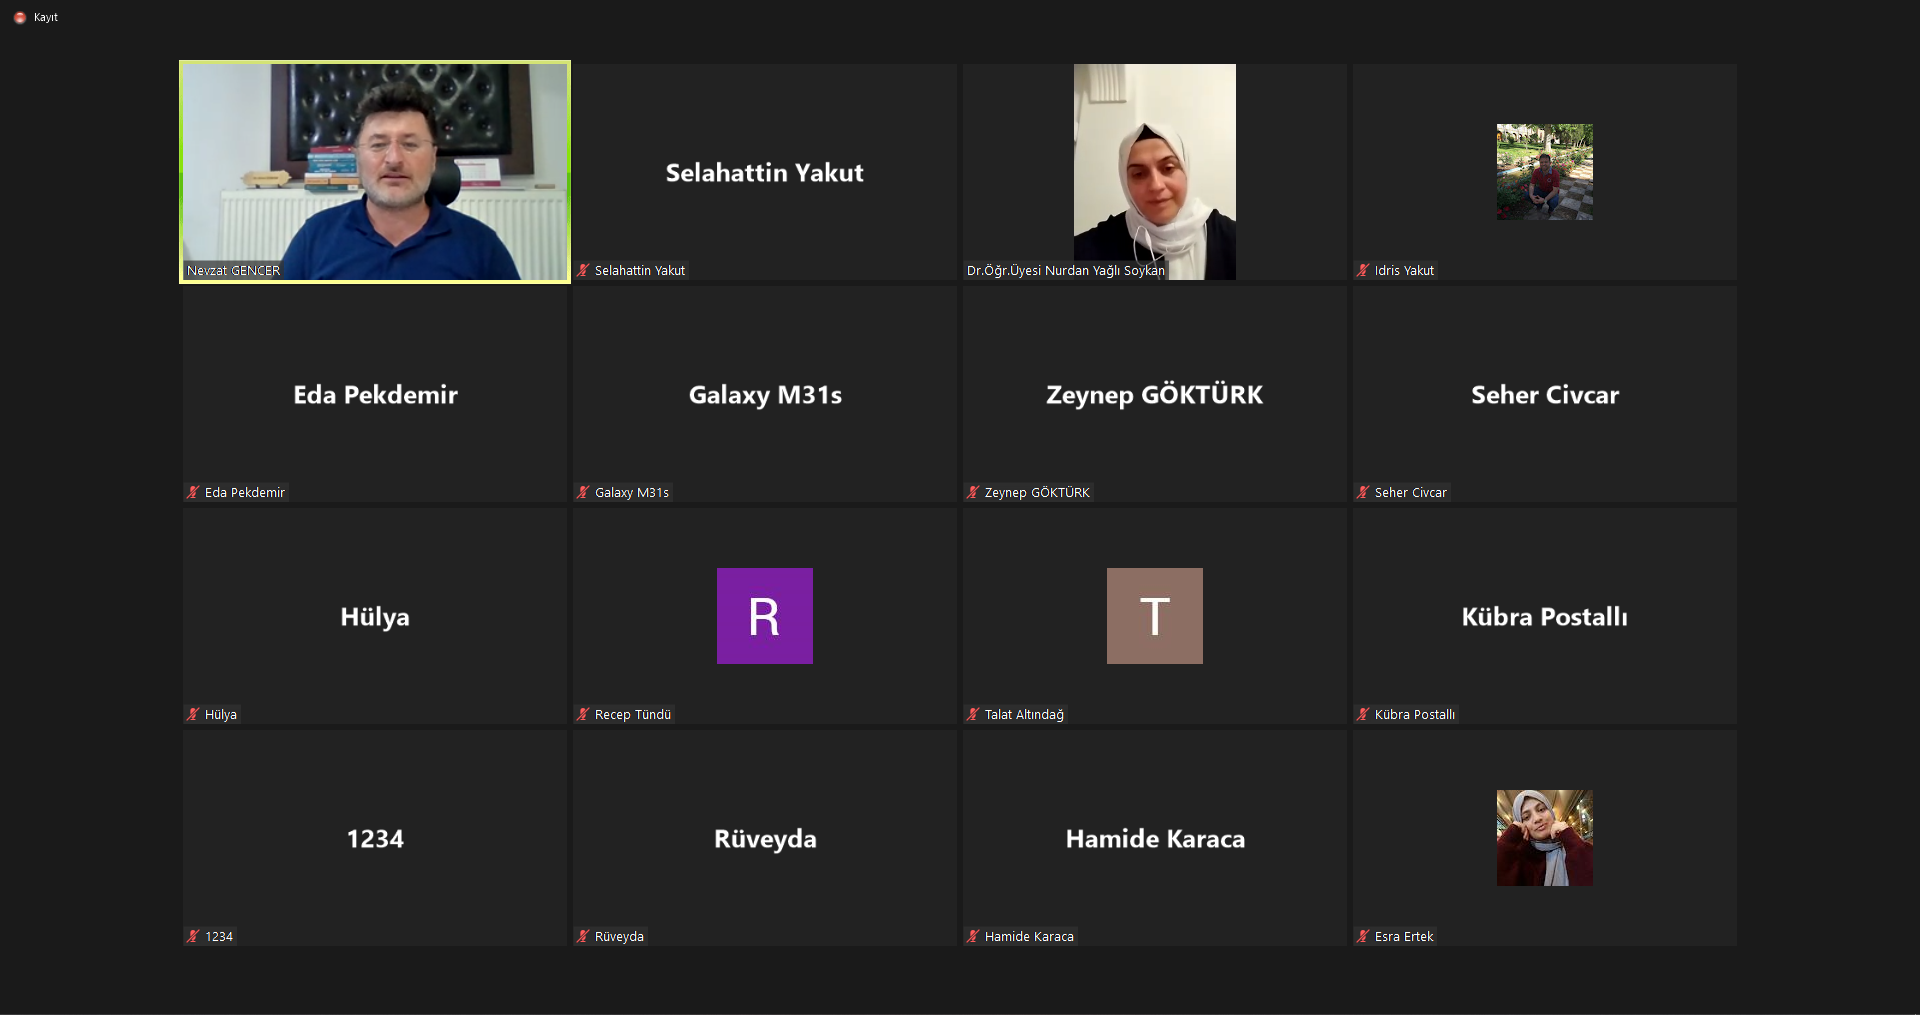Click the purple R avatar of Recep Tündü
Image resolution: width=1920 pixels, height=1015 pixels.
(765, 616)
